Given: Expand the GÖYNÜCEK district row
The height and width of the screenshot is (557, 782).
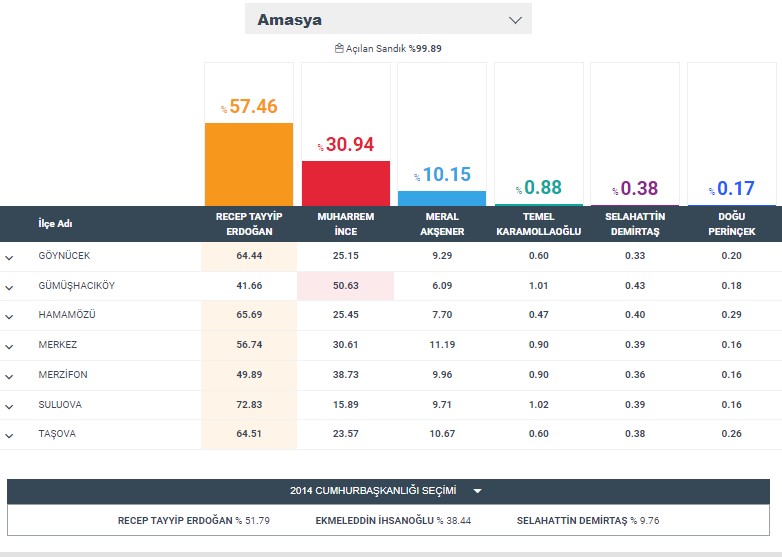Looking at the screenshot, I should click(x=9, y=258).
